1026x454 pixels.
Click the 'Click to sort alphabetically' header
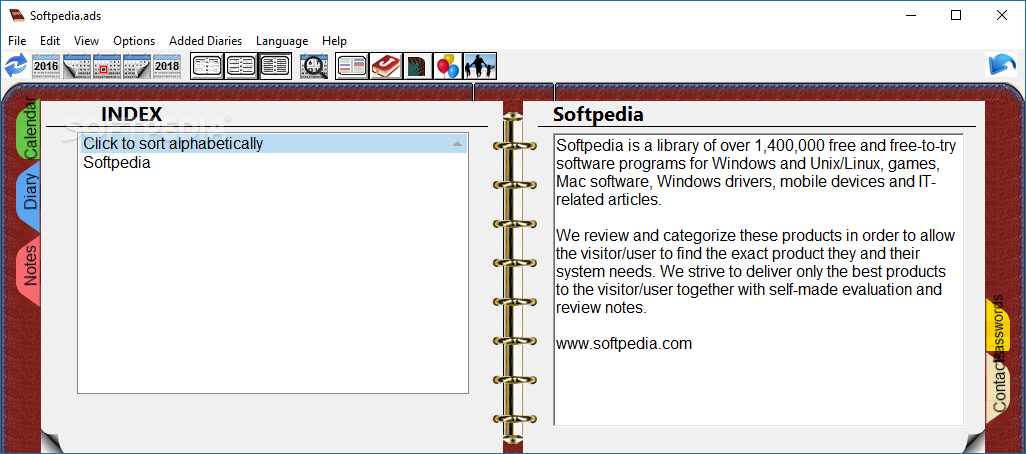274,143
